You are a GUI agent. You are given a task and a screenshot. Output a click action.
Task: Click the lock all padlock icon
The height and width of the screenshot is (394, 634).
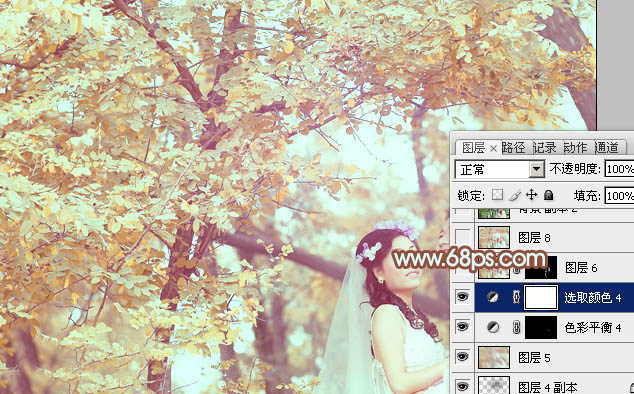click(x=548, y=195)
